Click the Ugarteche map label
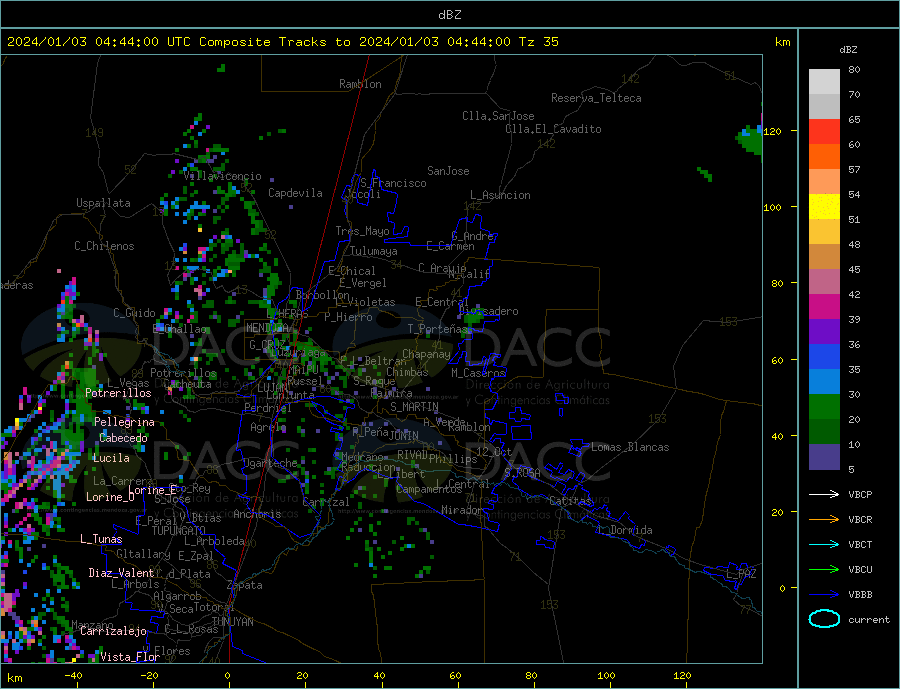This screenshot has height=689, width=900. [270, 463]
